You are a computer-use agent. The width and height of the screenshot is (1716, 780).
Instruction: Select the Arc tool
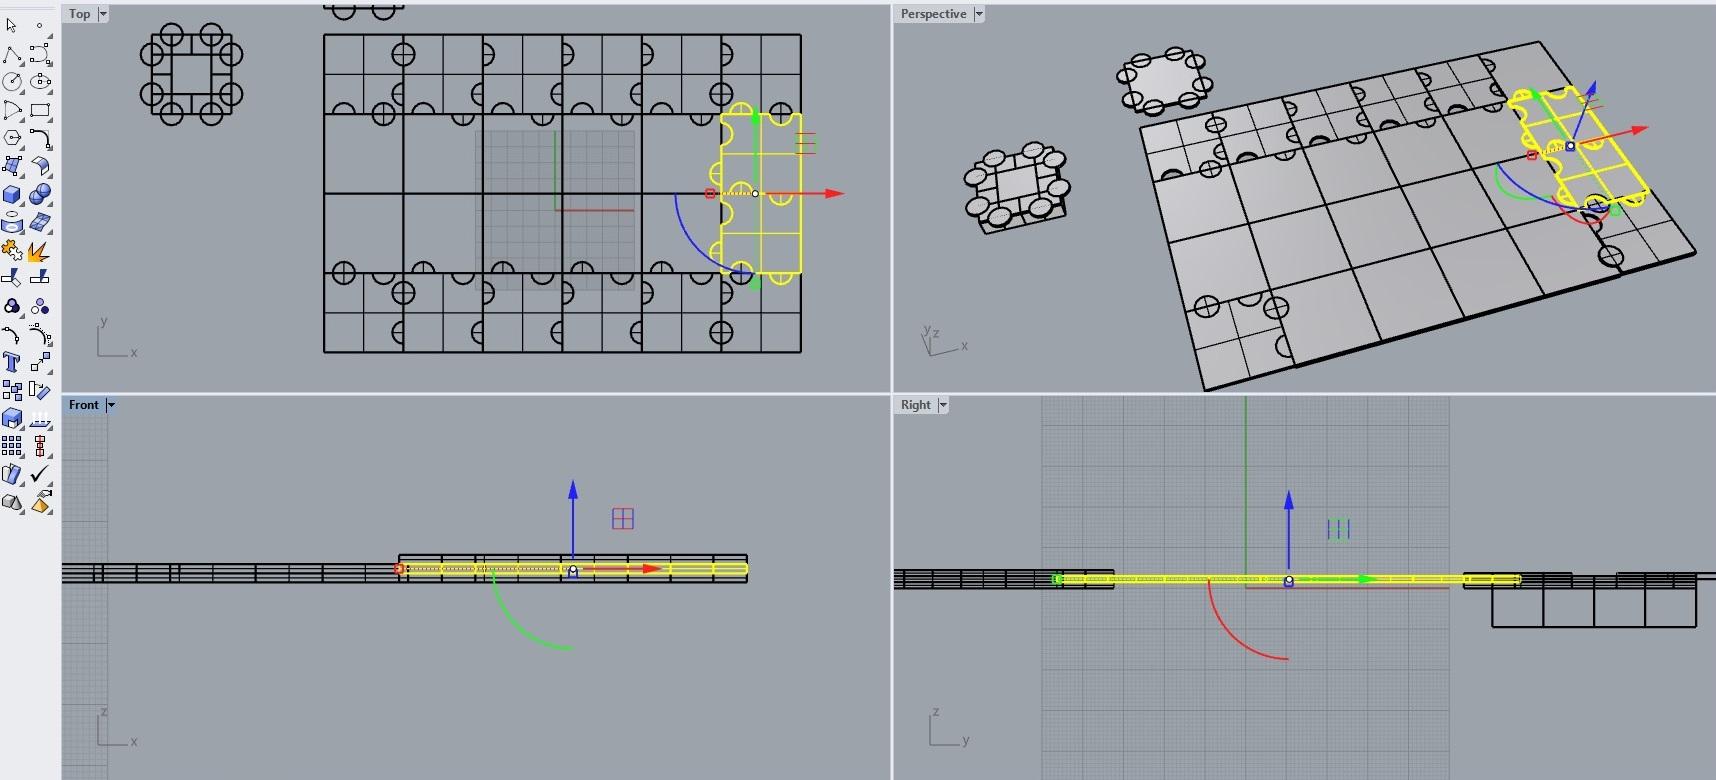coord(12,110)
